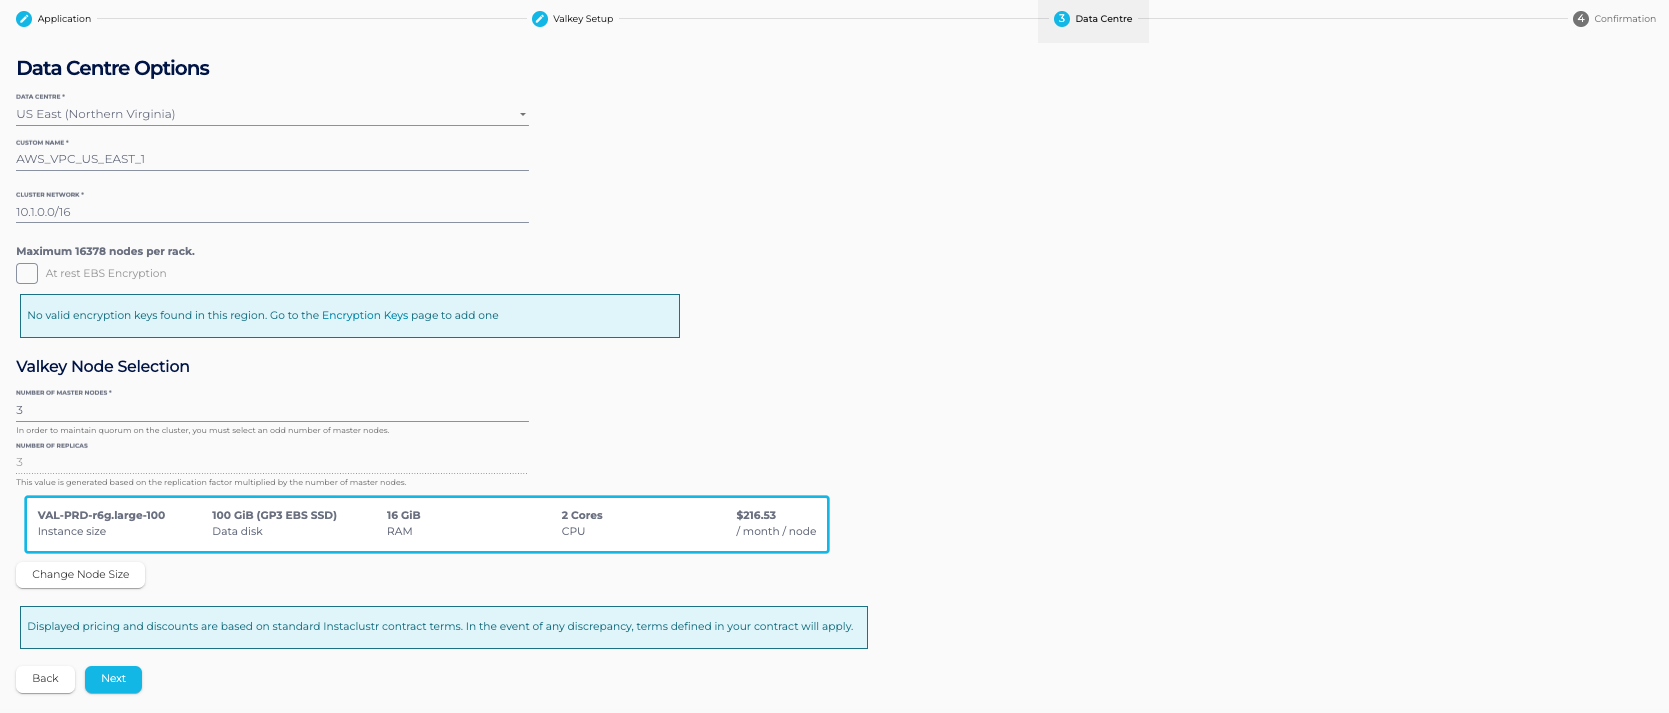Focus the Number of Master Nodes field
Screen dimensions: 1669x713
pos(272,410)
